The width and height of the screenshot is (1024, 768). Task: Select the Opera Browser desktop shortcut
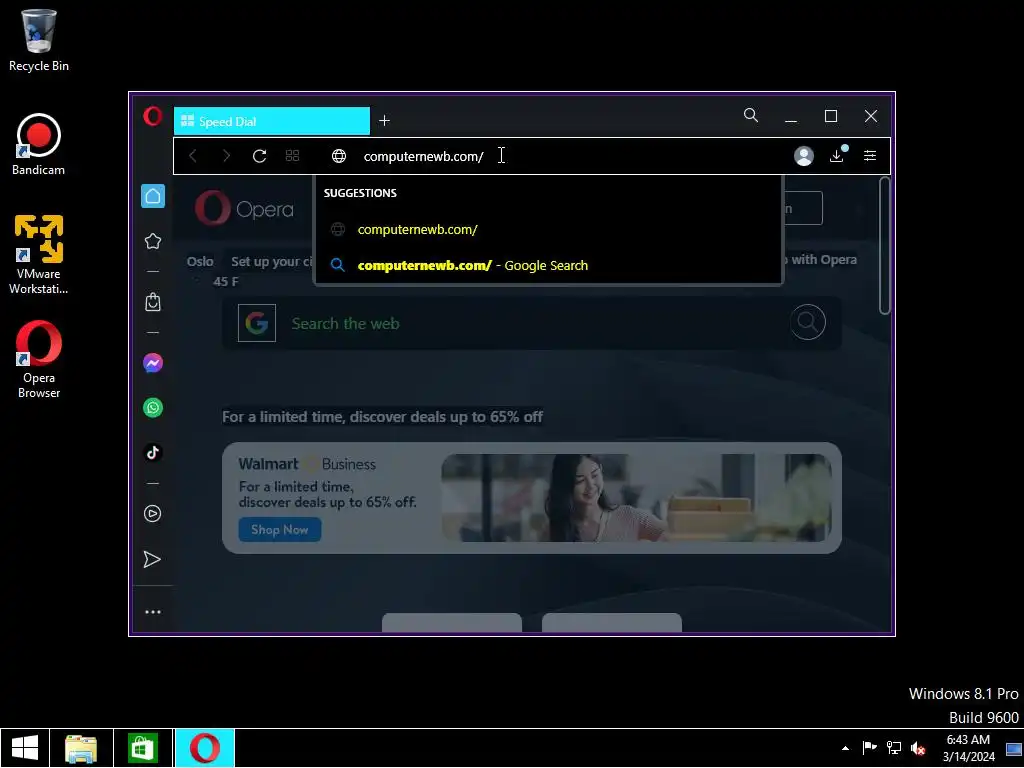[x=39, y=359]
